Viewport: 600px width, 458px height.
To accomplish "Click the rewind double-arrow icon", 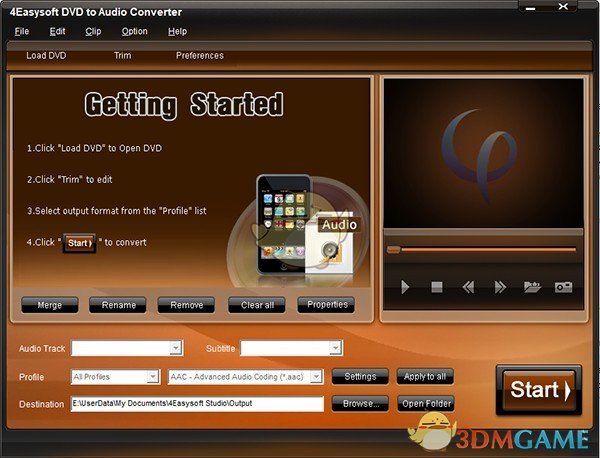I will pos(468,287).
